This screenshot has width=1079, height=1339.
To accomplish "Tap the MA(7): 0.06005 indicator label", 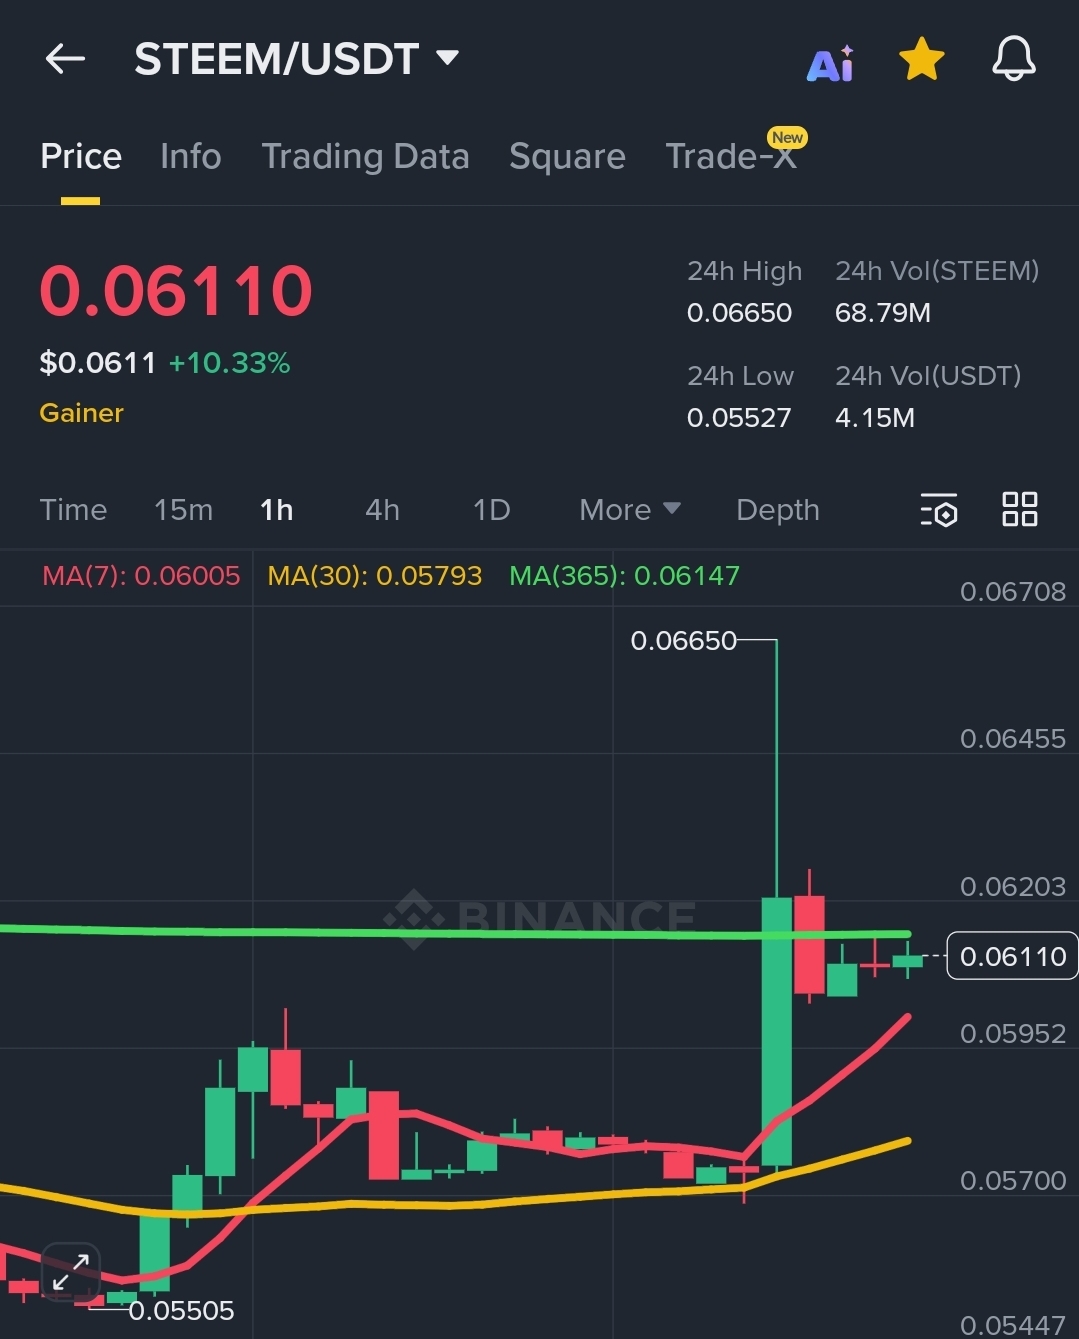I will pyautogui.click(x=141, y=576).
